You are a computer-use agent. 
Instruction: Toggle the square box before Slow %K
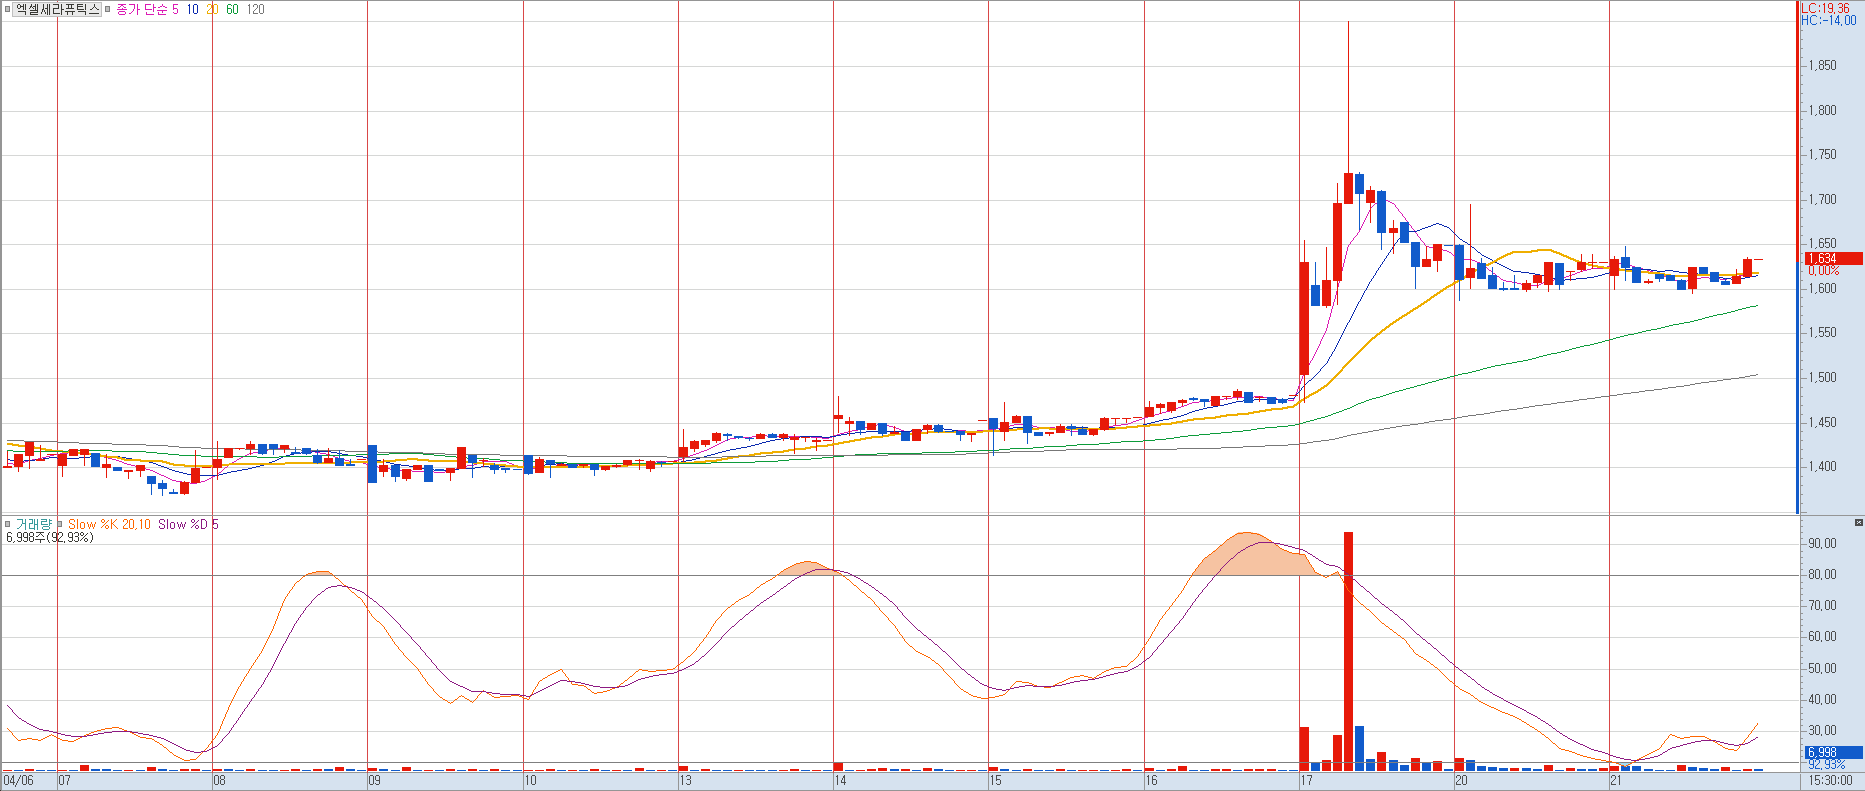pyautogui.click(x=60, y=524)
